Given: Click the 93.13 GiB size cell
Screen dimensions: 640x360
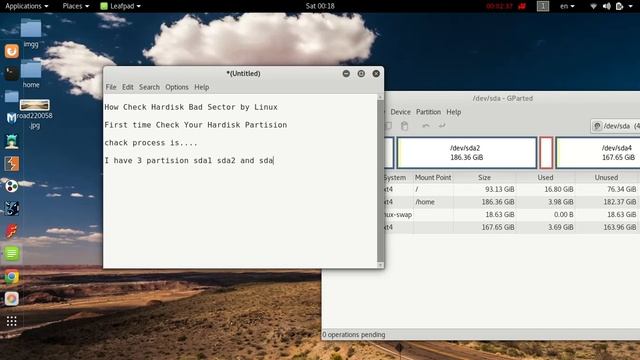Looking at the screenshot, I should pos(500,189).
